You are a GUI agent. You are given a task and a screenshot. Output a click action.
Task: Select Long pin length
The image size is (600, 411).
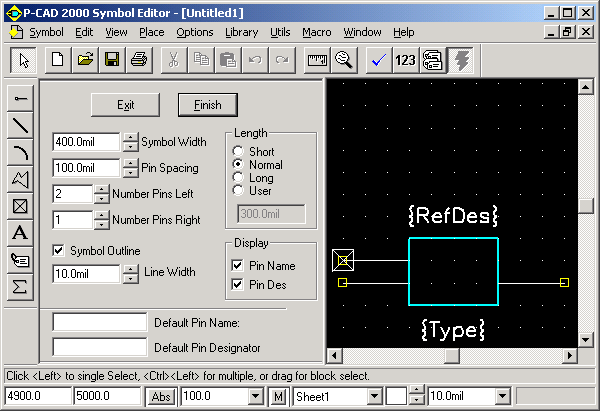coord(238,177)
